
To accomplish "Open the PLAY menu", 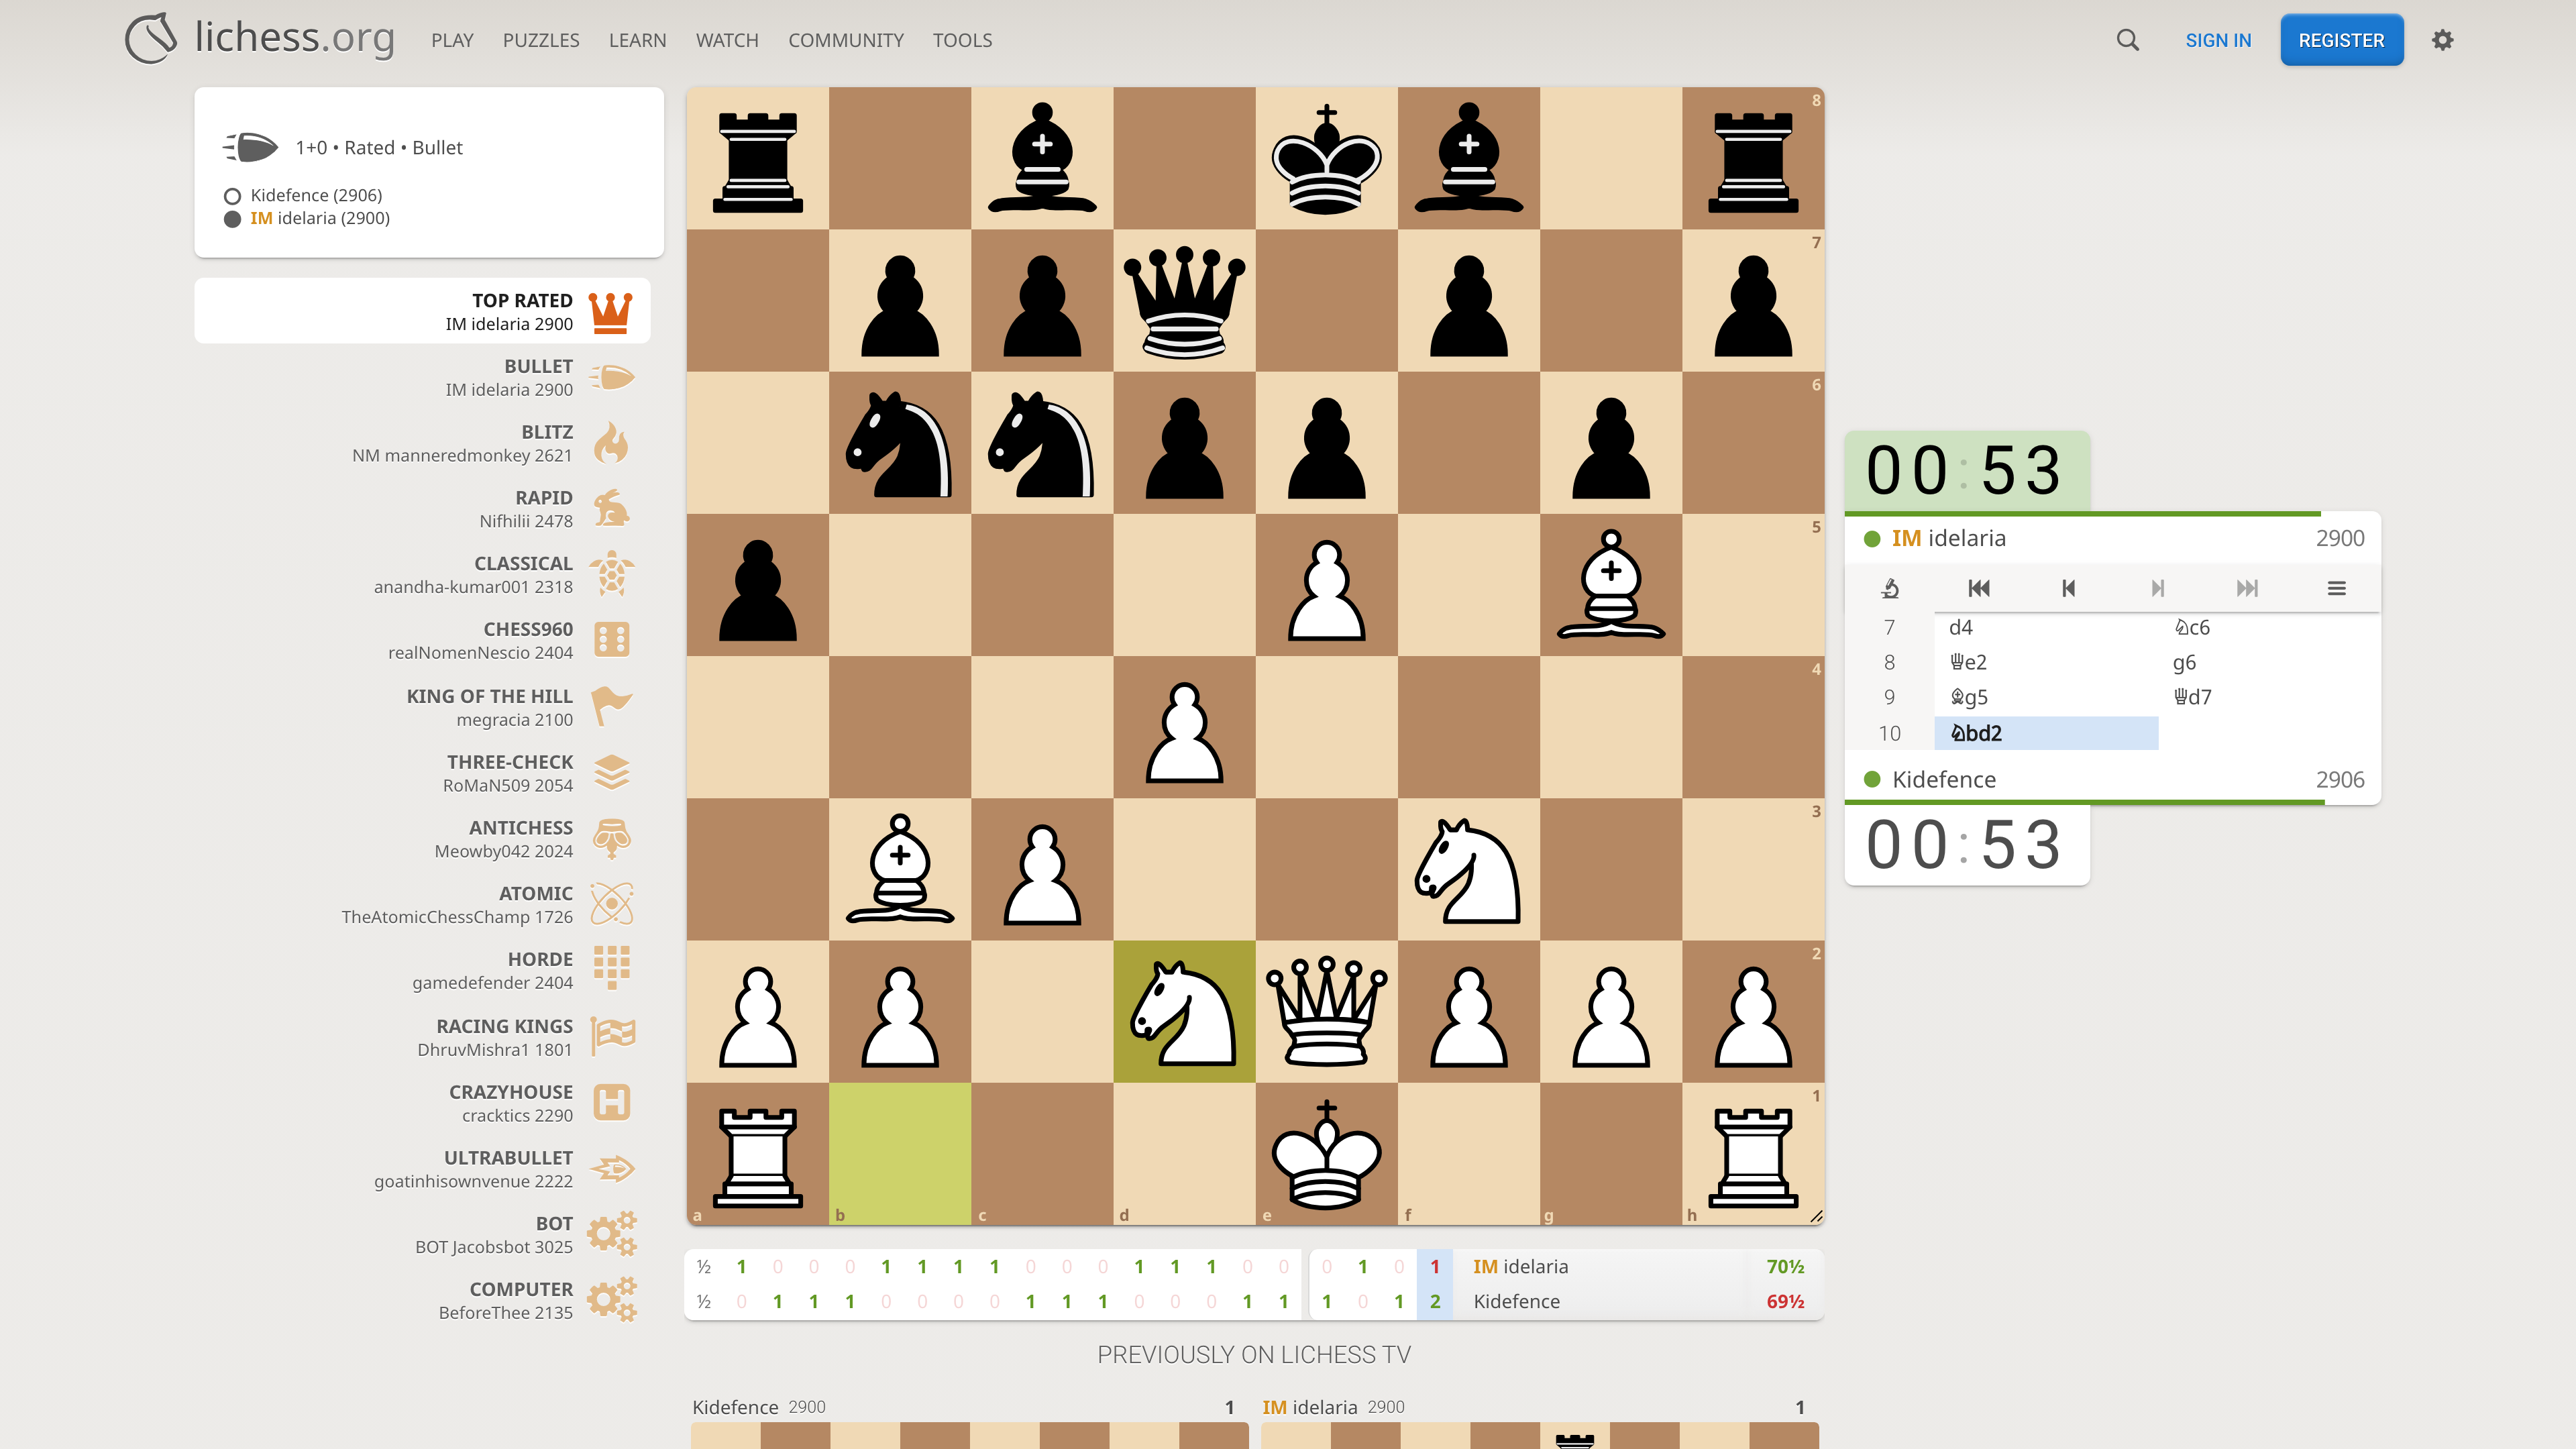I will tap(452, 40).
